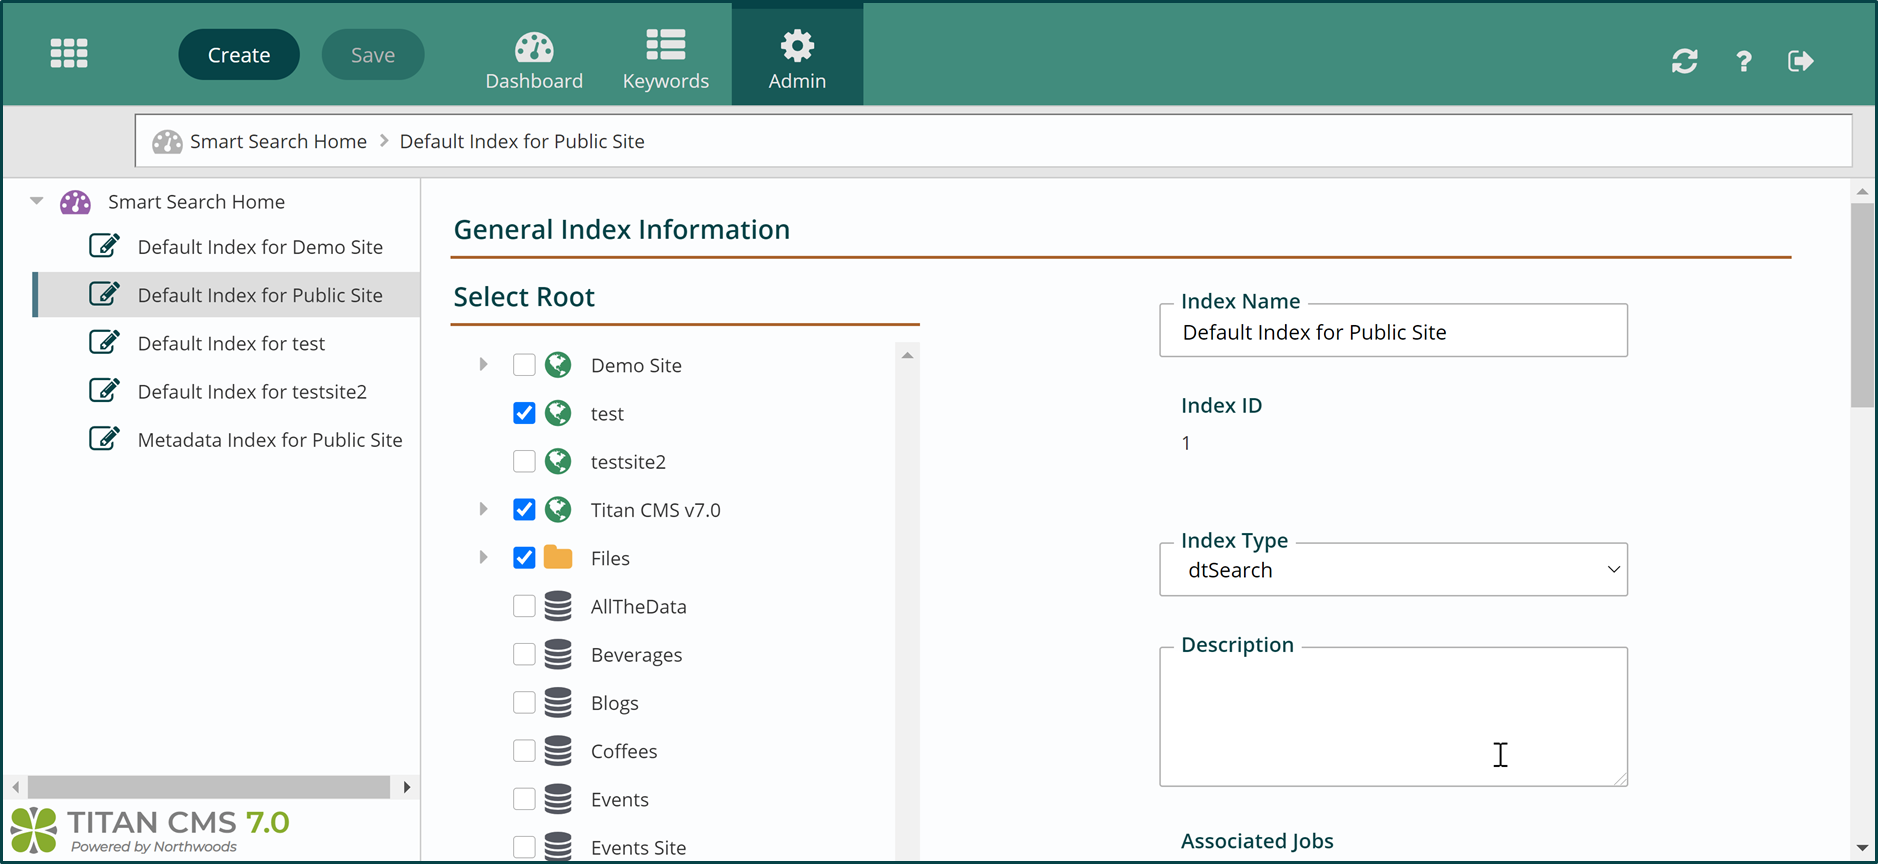Uncheck the Files checkbox

[x=524, y=557]
